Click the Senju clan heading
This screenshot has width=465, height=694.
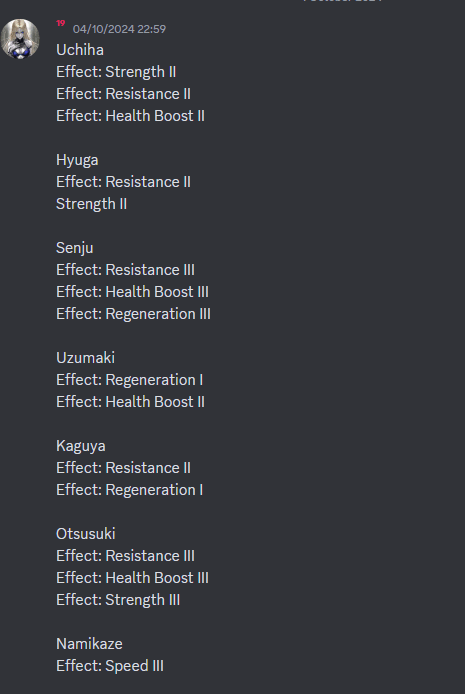[x=75, y=248]
